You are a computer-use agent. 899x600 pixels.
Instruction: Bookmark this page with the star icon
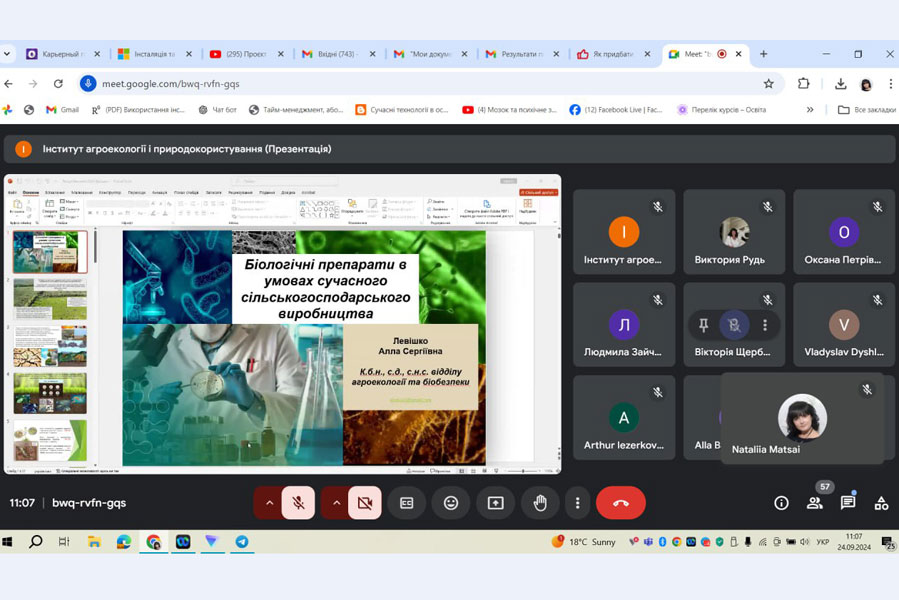[x=768, y=84]
